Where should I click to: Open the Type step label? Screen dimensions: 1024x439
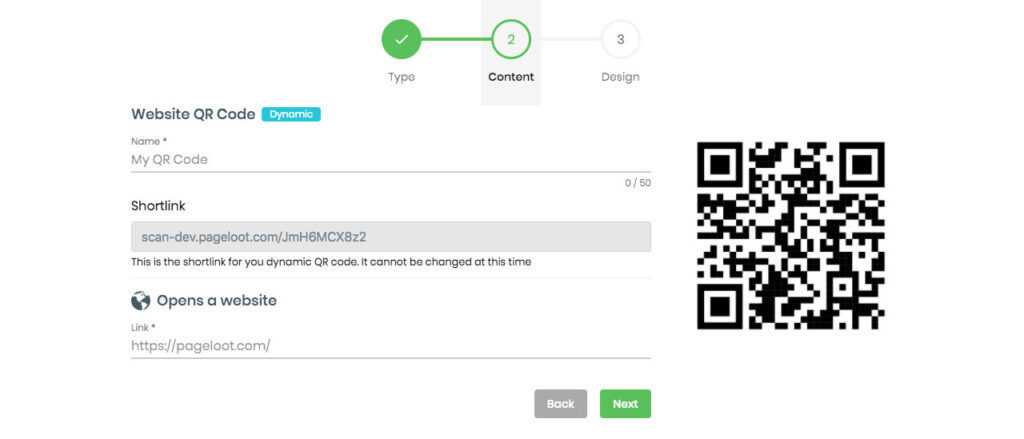click(402, 77)
